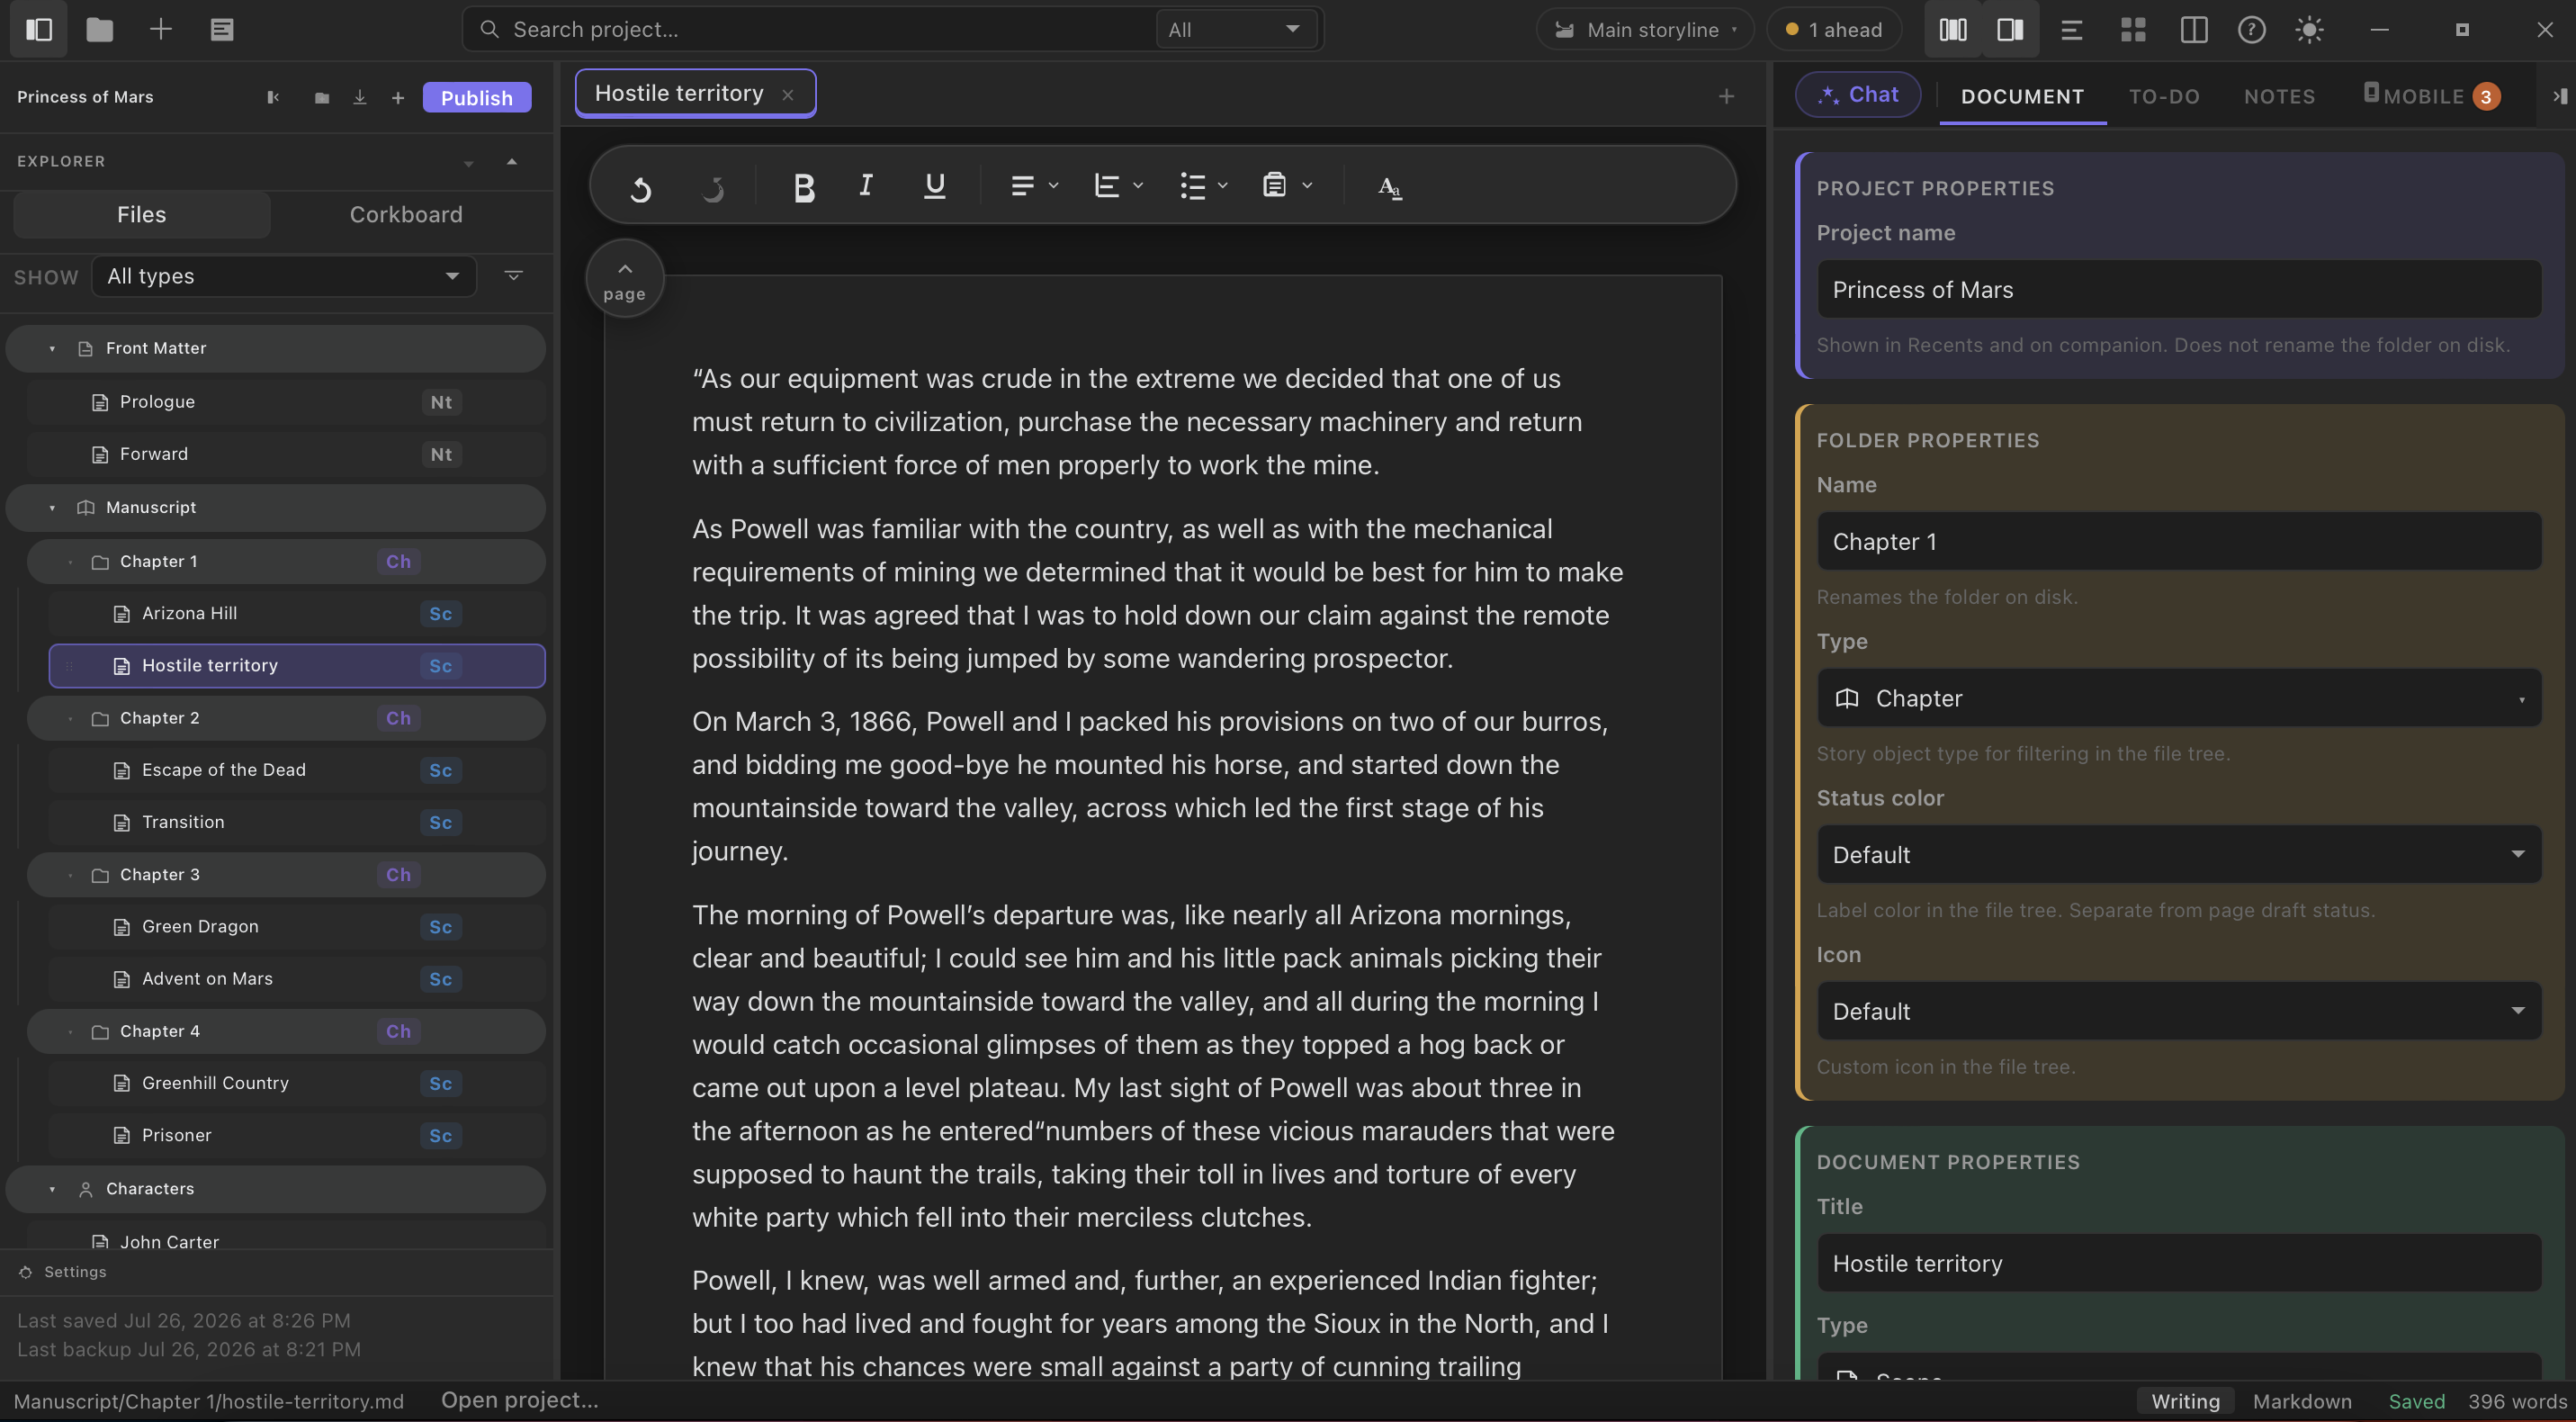Switch to the TO-DO tab
The width and height of the screenshot is (2576, 1422).
(2164, 97)
